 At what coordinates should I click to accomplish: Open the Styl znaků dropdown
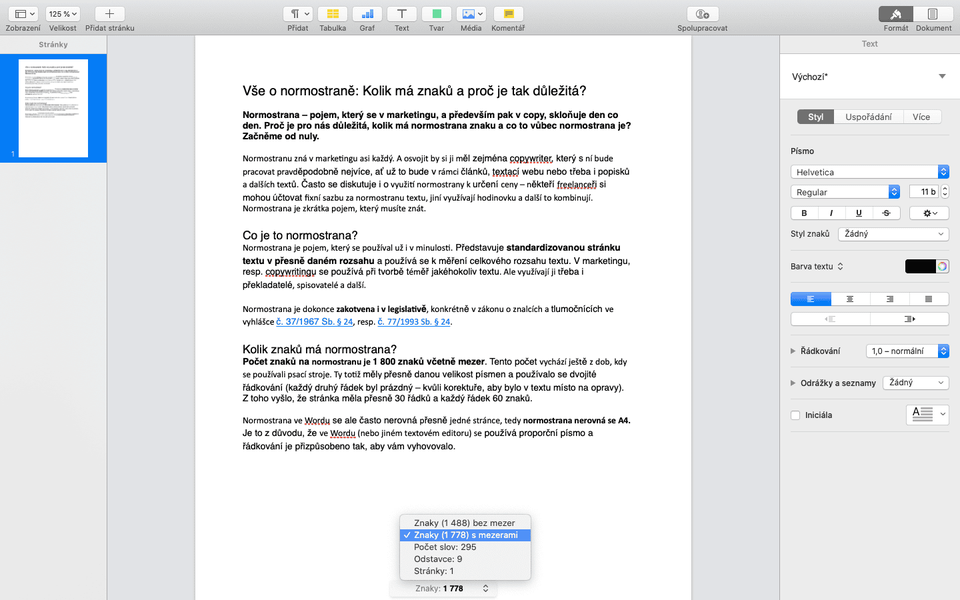click(x=893, y=234)
